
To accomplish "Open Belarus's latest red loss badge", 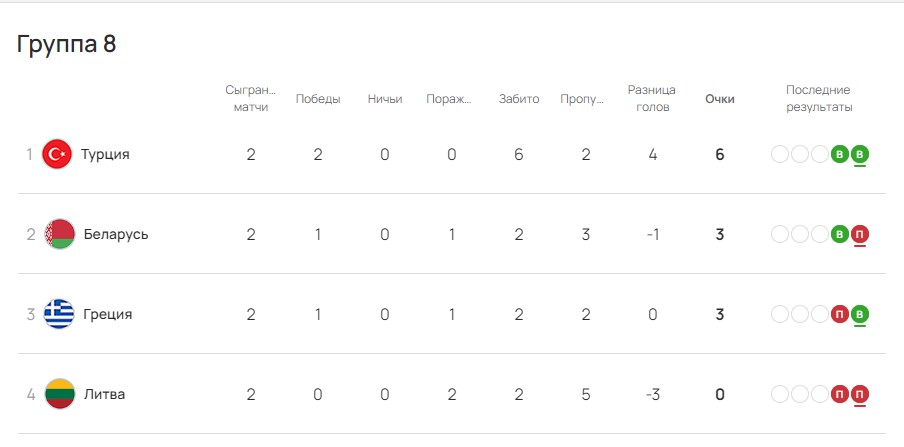I will 860,234.
